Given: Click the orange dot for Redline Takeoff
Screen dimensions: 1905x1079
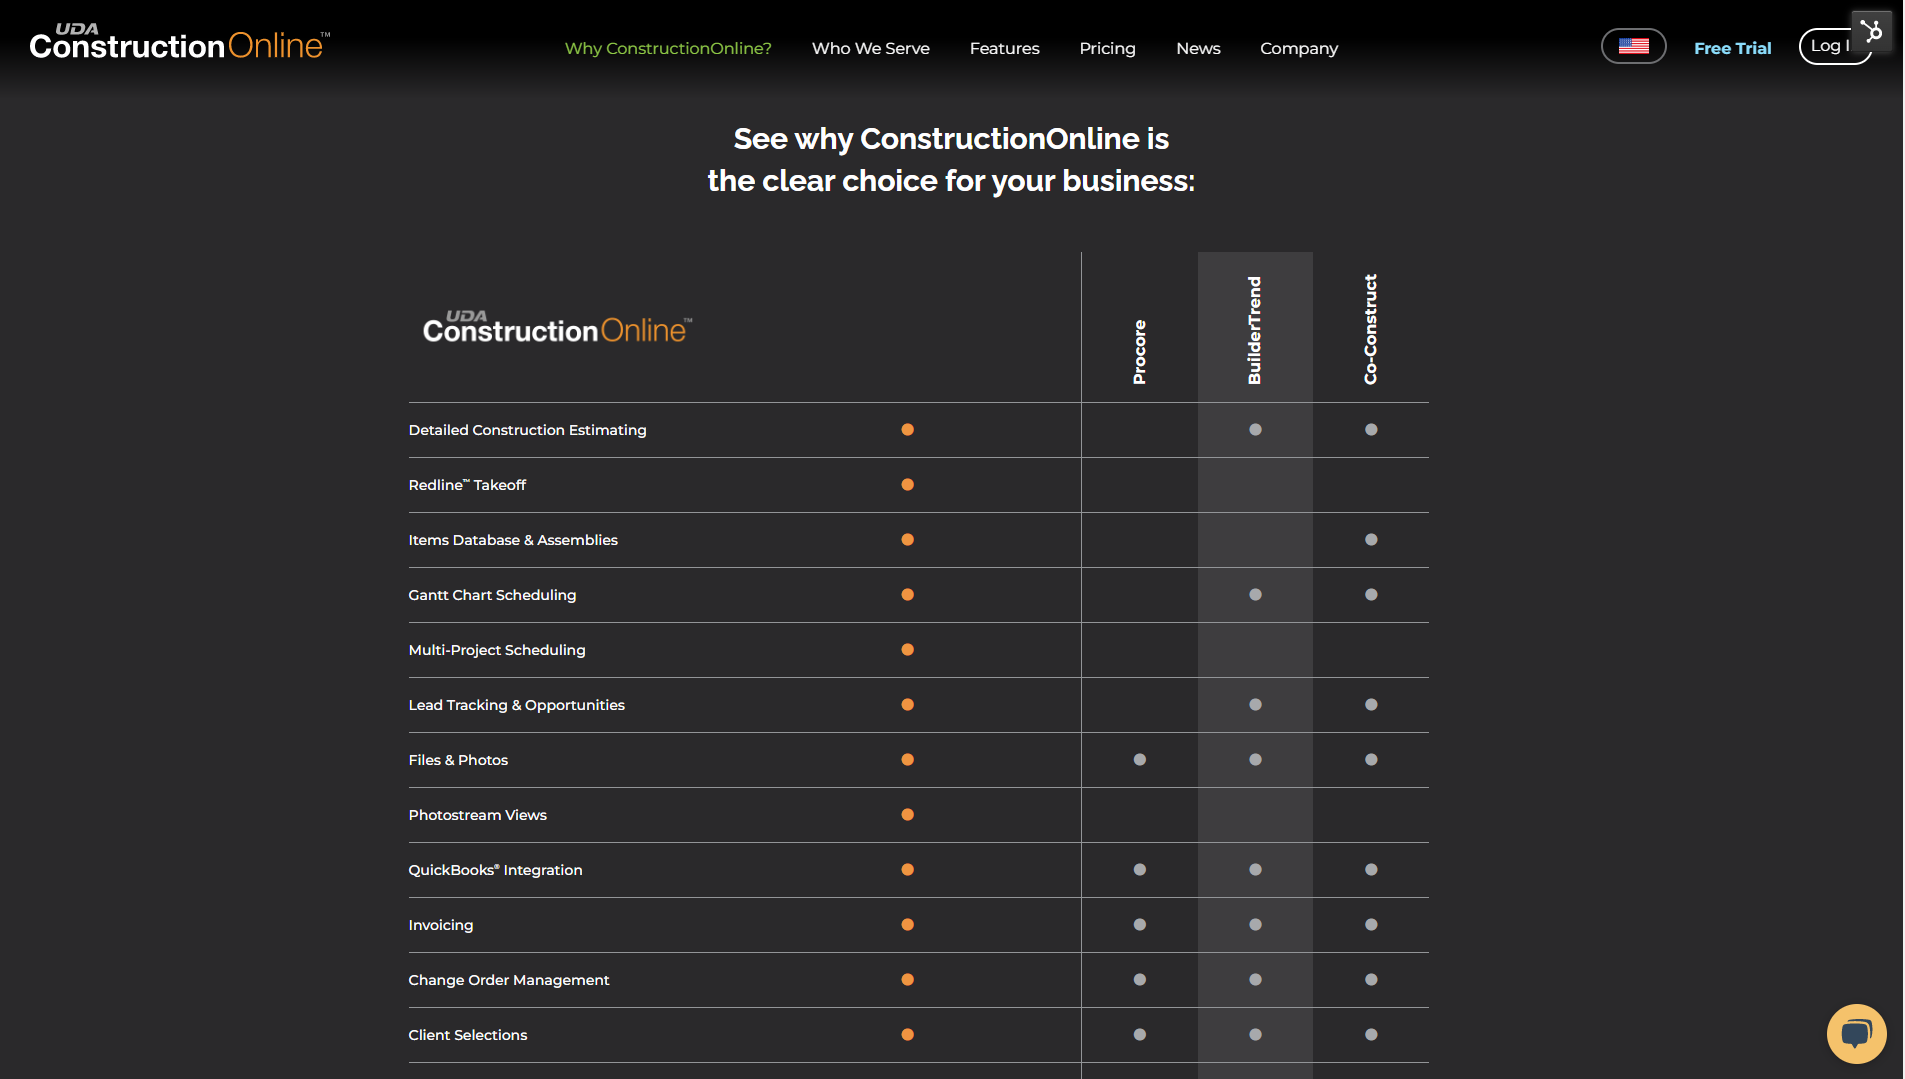Looking at the screenshot, I should (x=907, y=485).
